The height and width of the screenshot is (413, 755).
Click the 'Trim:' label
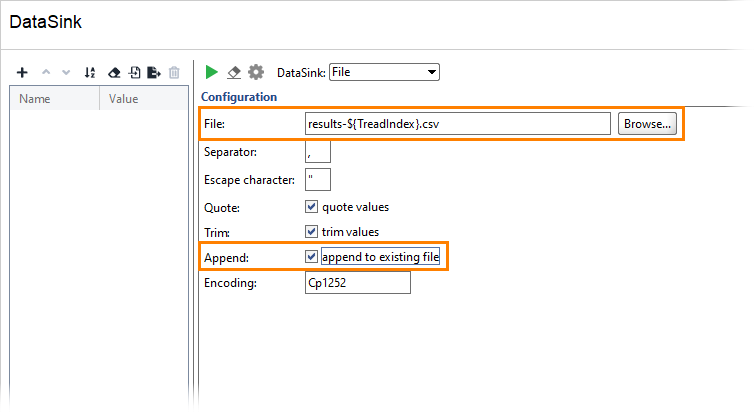point(217,233)
